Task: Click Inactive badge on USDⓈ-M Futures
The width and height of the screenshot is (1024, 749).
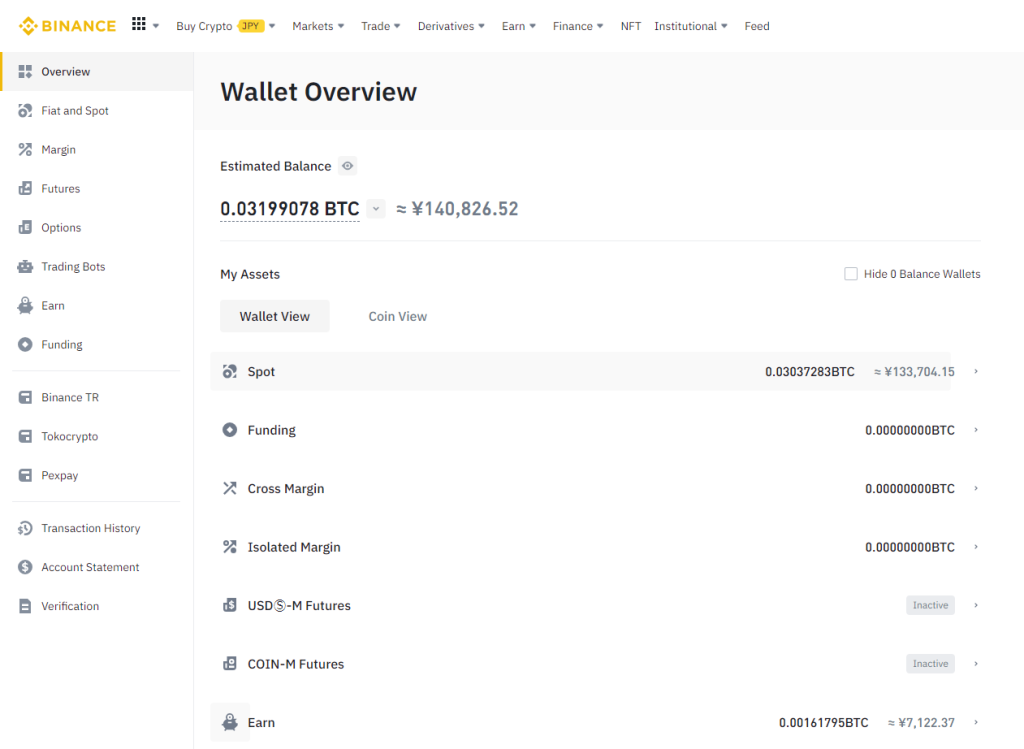Action: [930, 605]
